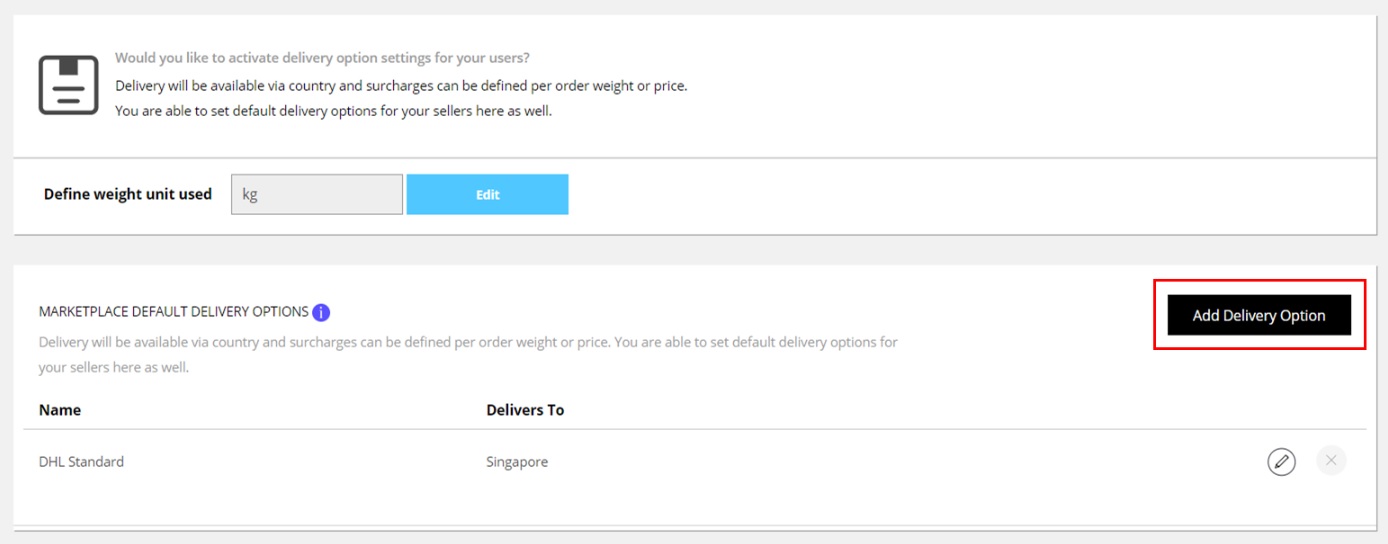The height and width of the screenshot is (544, 1388).
Task: Click the Name column header
Action: click(60, 410)
